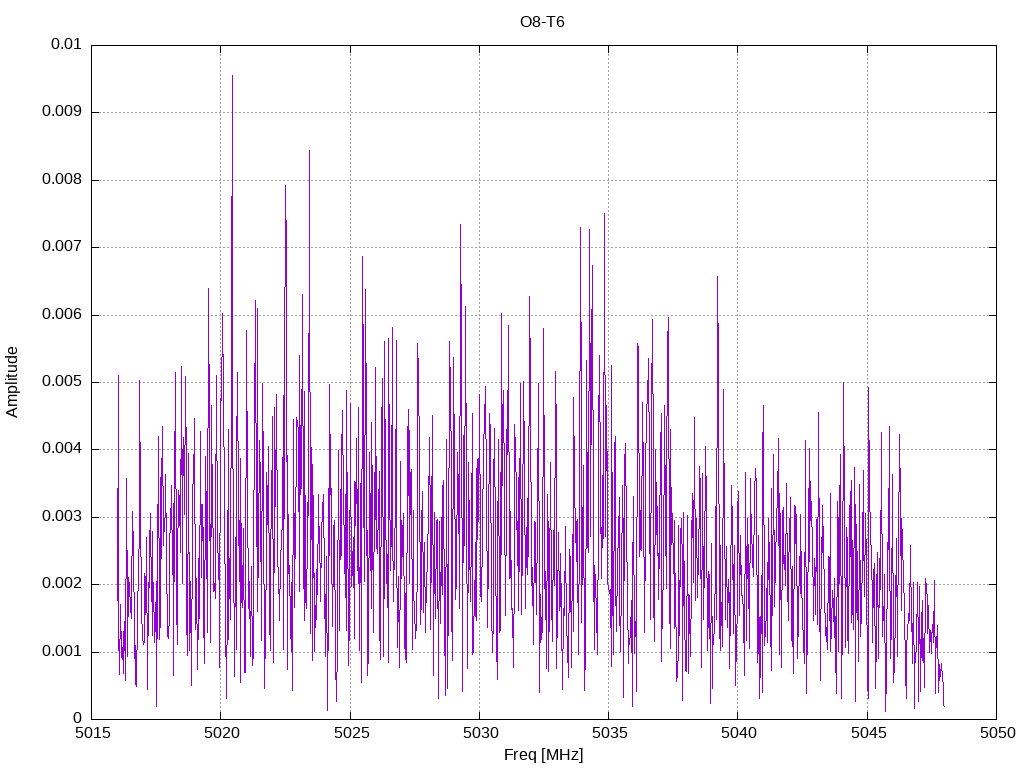The width and height of the screenshot is (1024, 768).
Task: Click the tallest spectrum peak near 5020.5 MHz
Action: (232, 76)
